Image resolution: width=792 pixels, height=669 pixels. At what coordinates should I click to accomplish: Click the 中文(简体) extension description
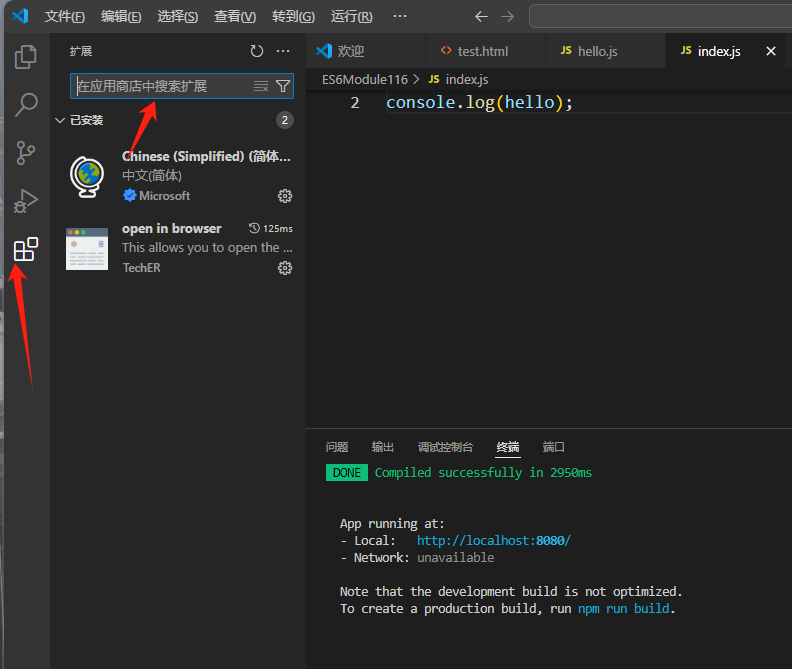[x=152, y=176]
